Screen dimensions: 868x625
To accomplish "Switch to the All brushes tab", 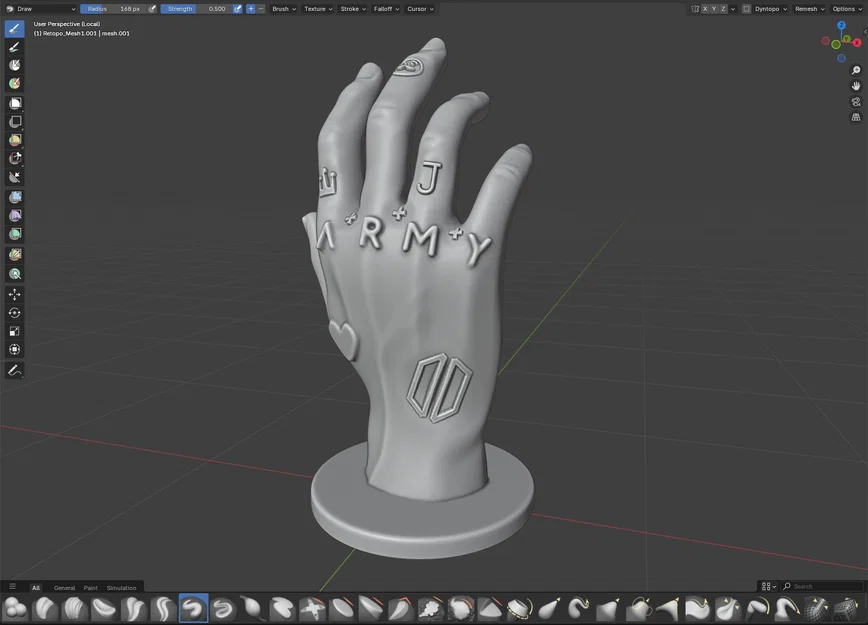I will pos(36,588).
